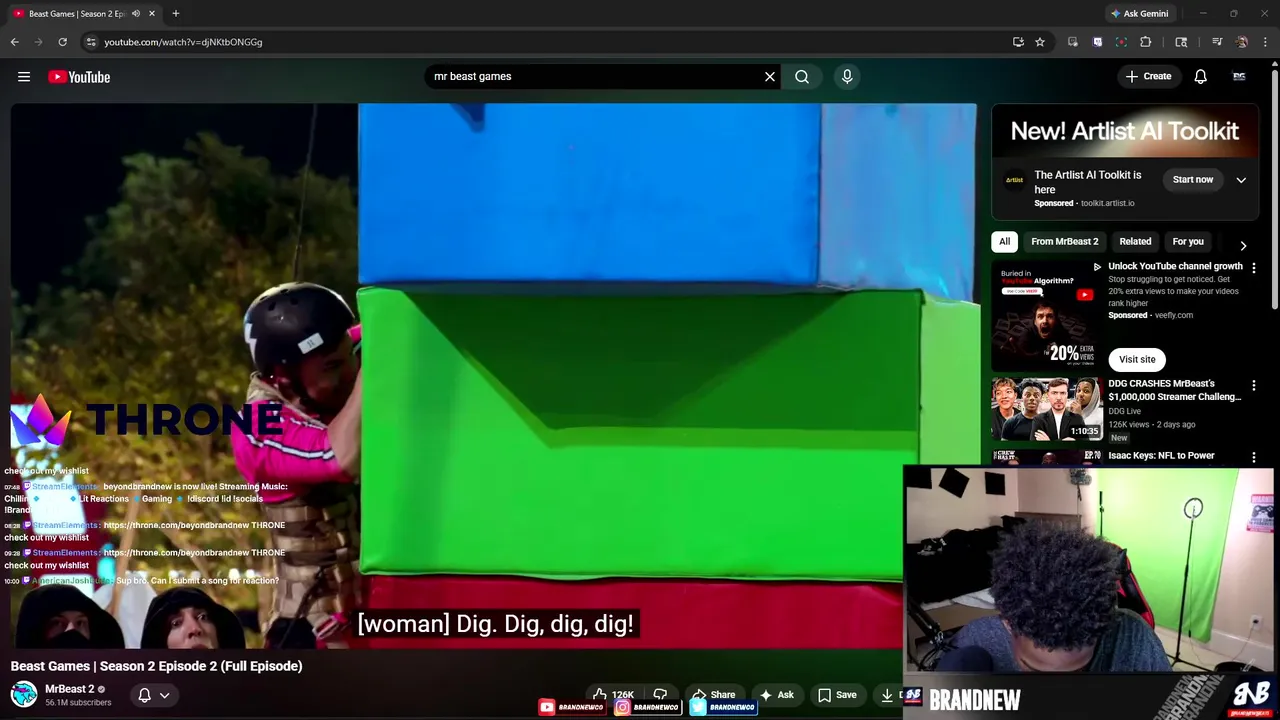
Task: Click Visit site button
Action: coord(1137,359)
